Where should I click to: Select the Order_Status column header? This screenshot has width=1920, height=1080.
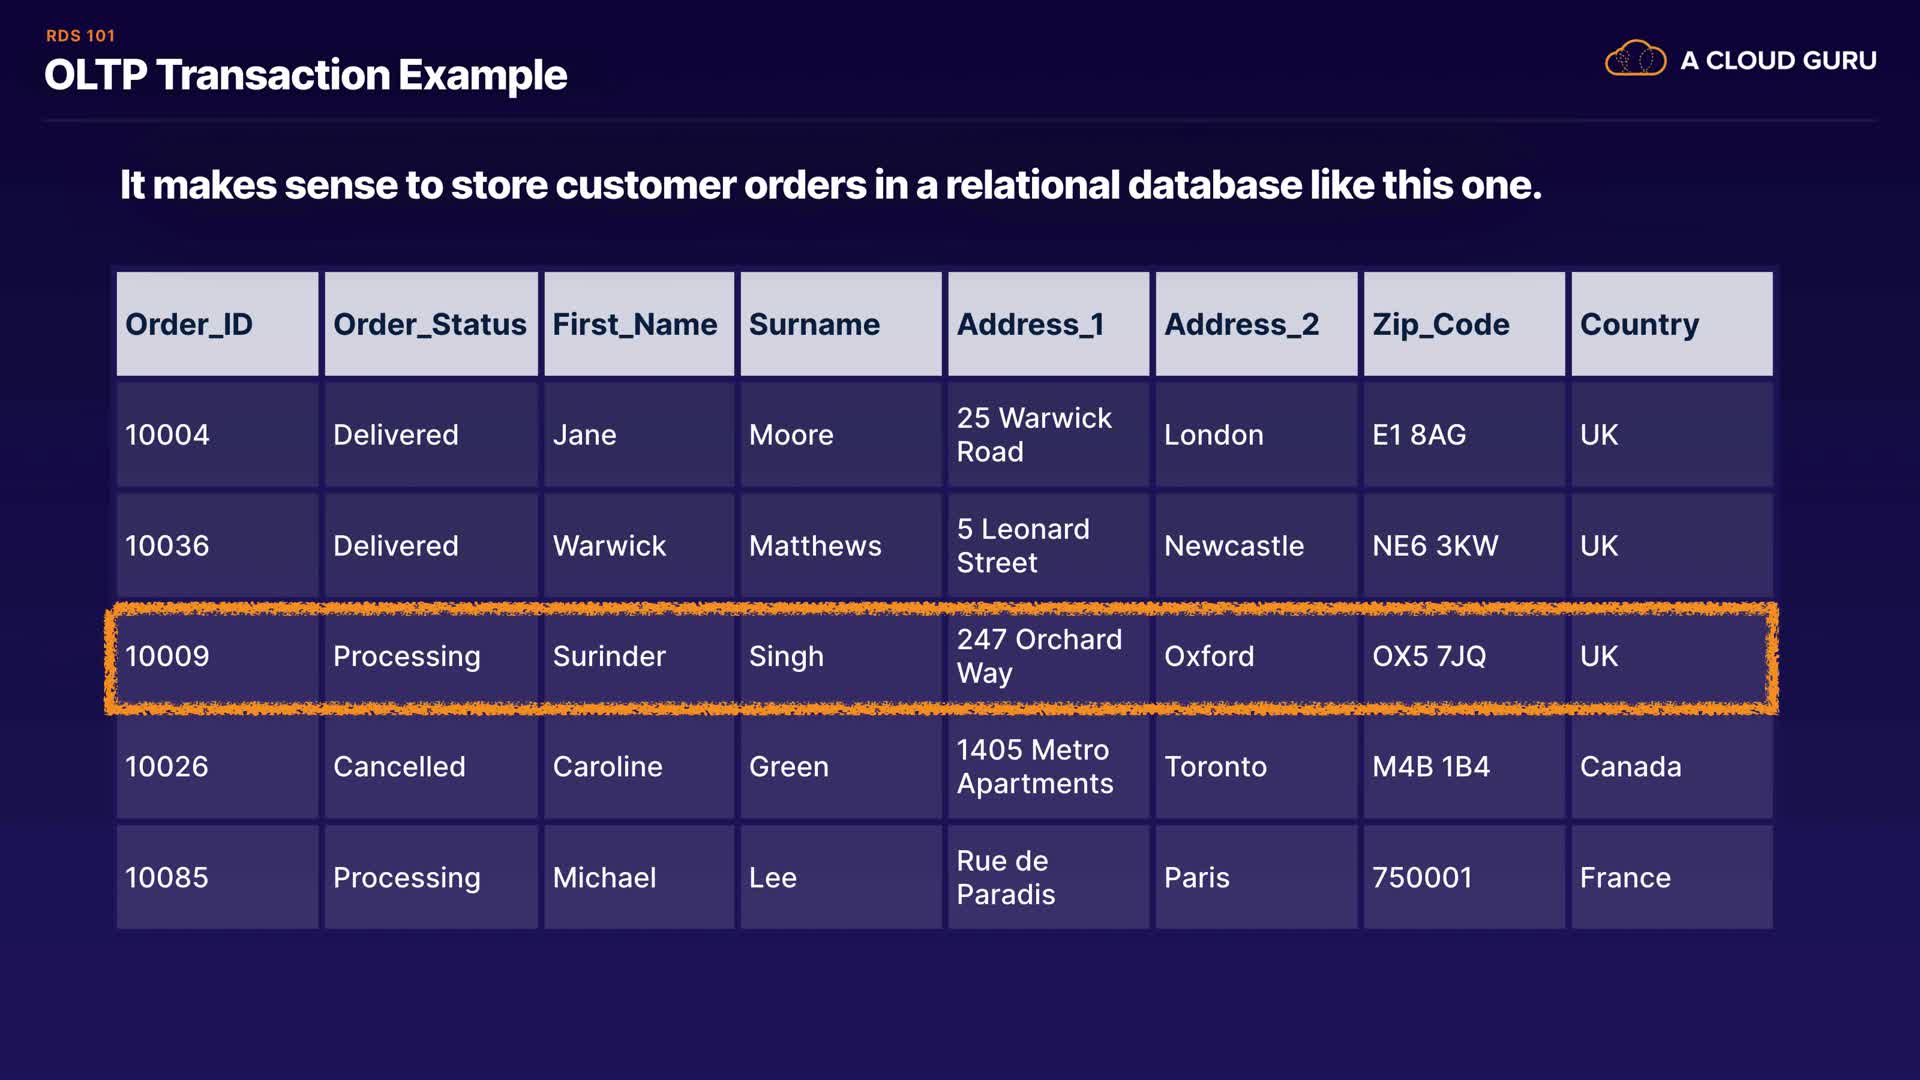(429, 324)
